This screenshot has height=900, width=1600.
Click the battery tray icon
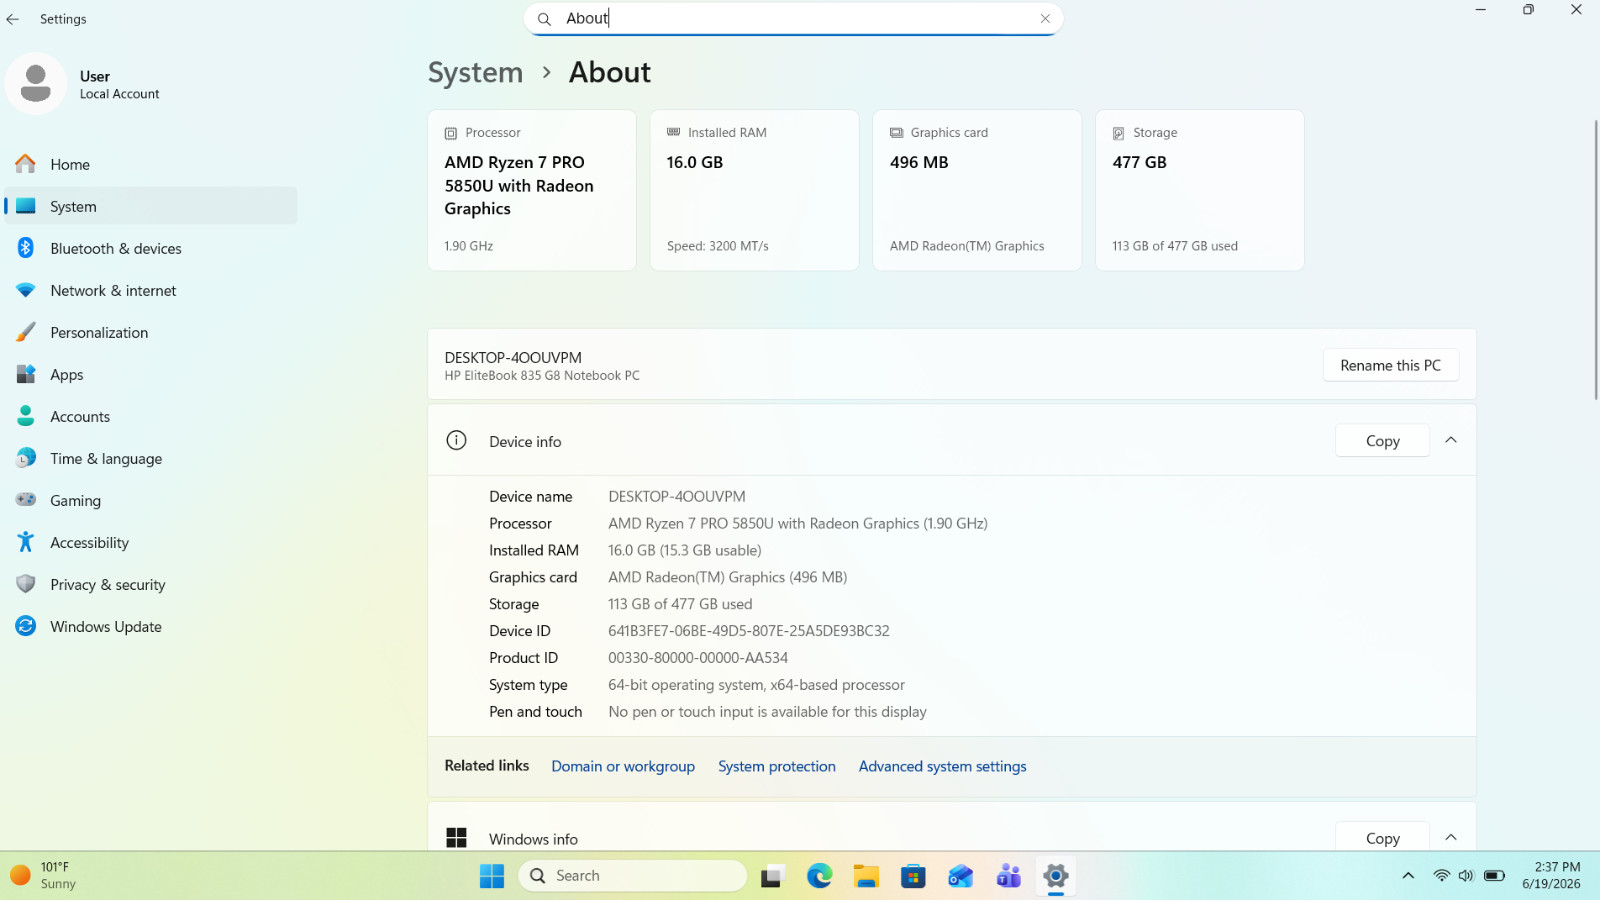coord(1494,876)
